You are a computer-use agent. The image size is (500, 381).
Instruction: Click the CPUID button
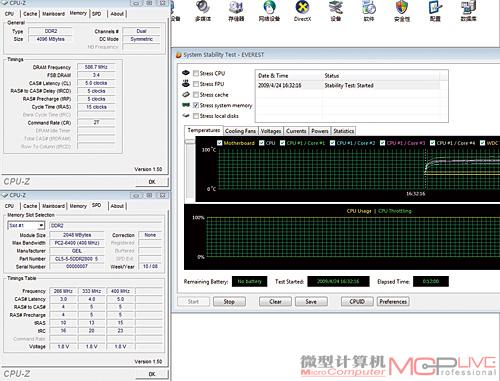point(357,302)
